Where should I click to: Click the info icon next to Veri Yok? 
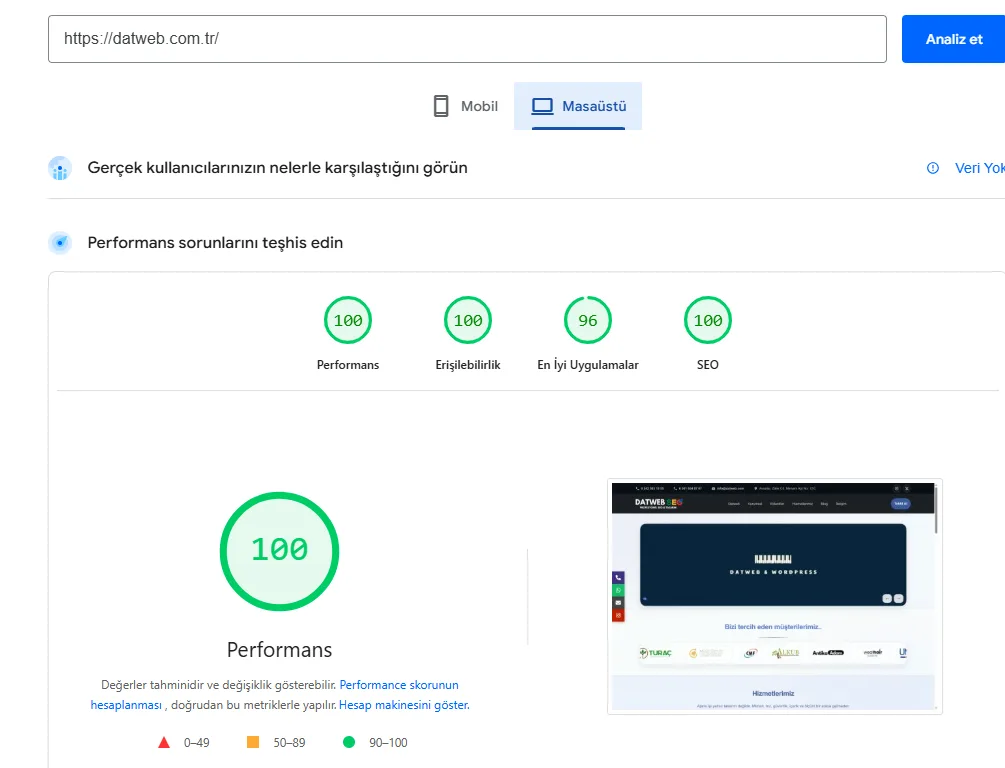tap(933, 168)
